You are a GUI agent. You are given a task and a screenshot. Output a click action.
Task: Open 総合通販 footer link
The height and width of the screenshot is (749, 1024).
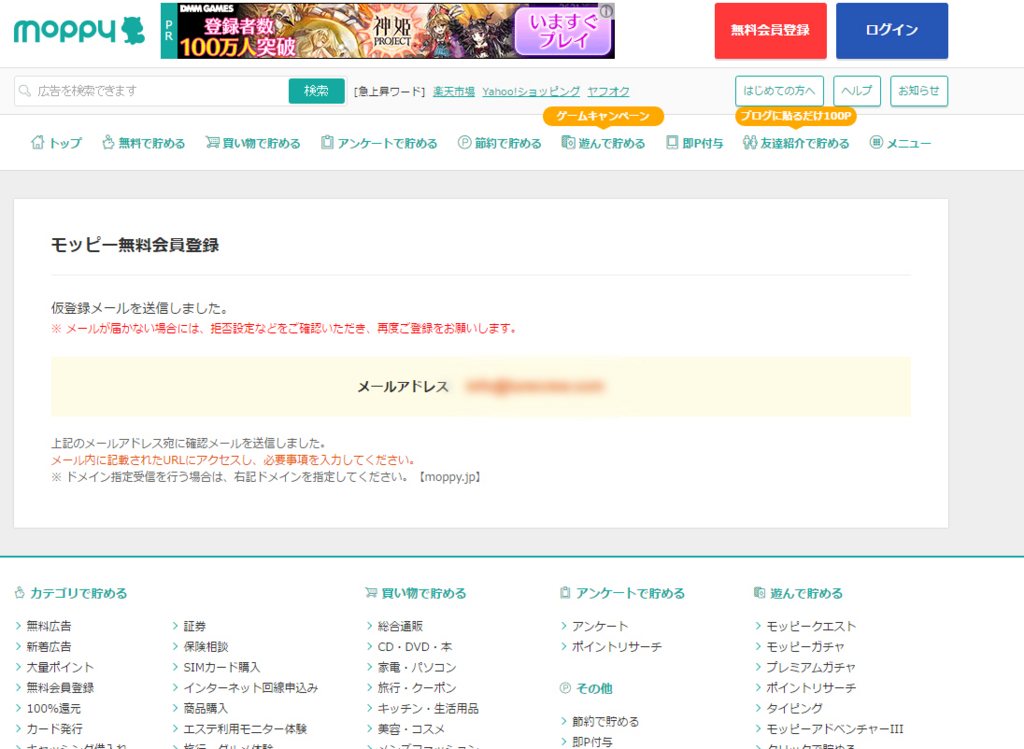tap(400, 626)
